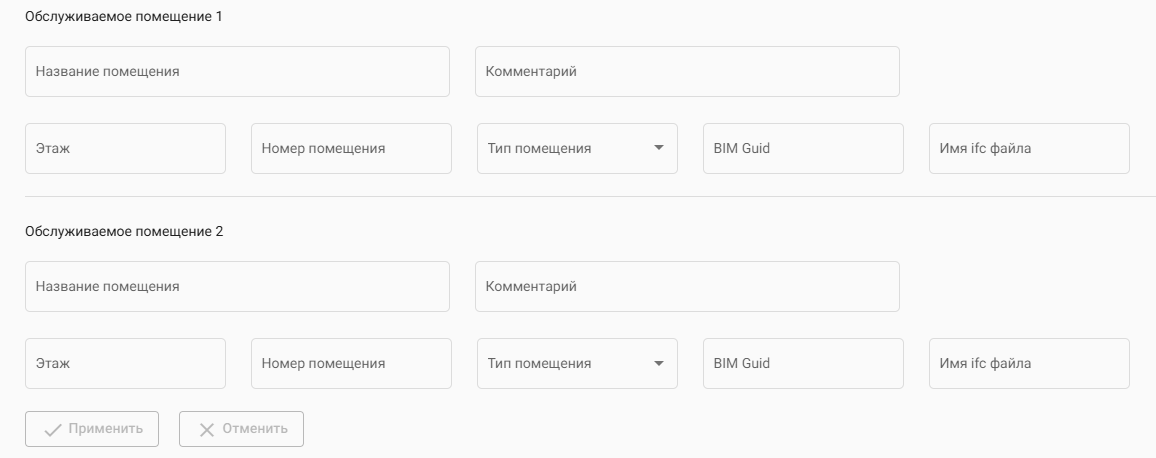Focus Название помещения field of помещение 2
The height and width of the screenshot is (458, 1156).
[x=237, y=287]
